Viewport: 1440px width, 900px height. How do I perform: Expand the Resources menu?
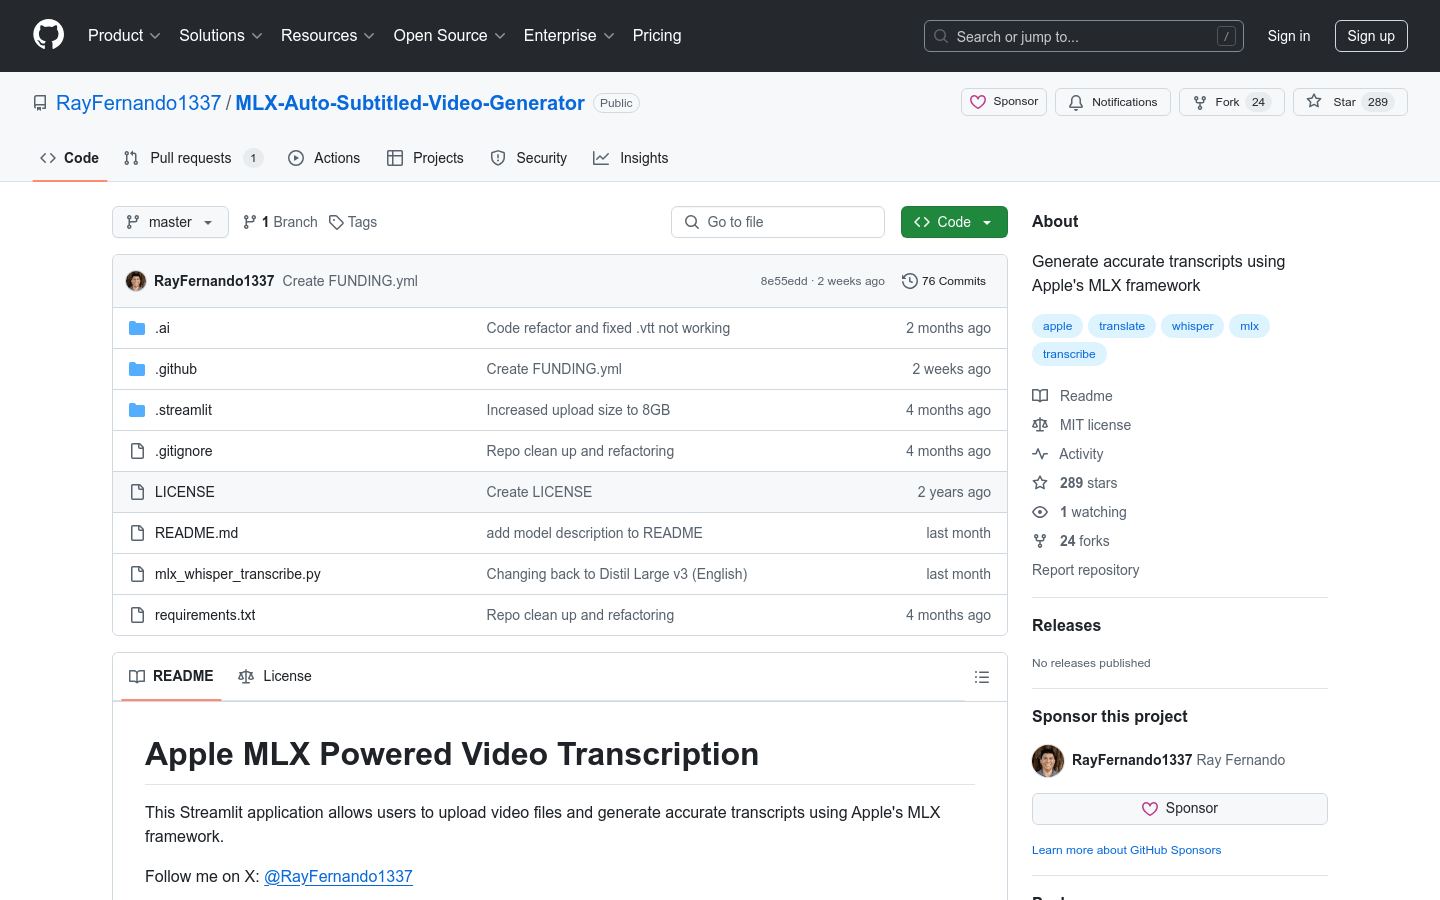[328, 36]
